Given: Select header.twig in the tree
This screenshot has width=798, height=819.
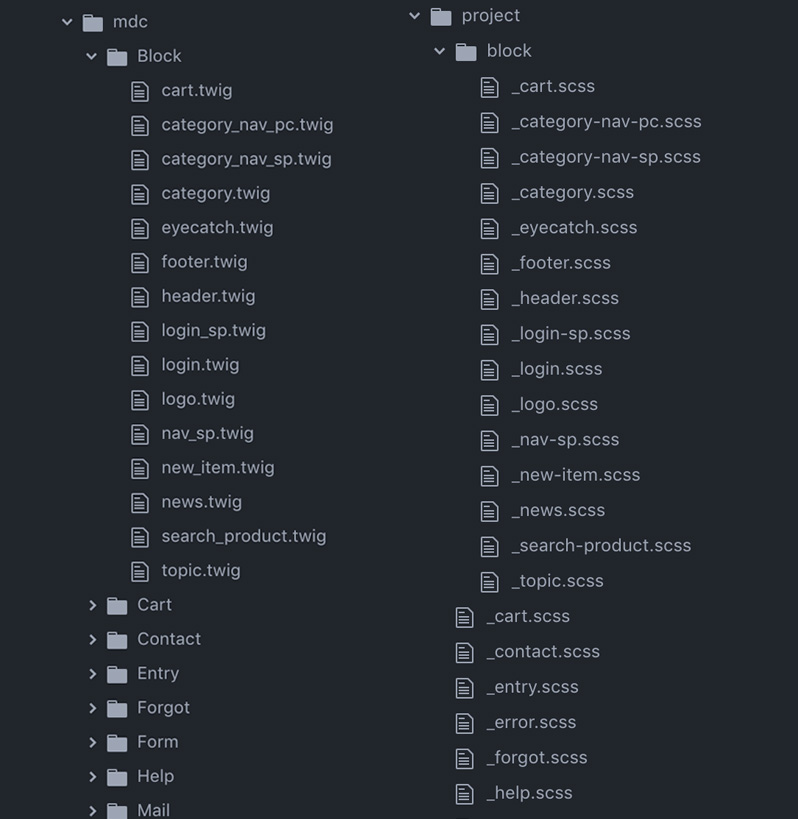Looking at the screenshot, I should pos(208,296).
